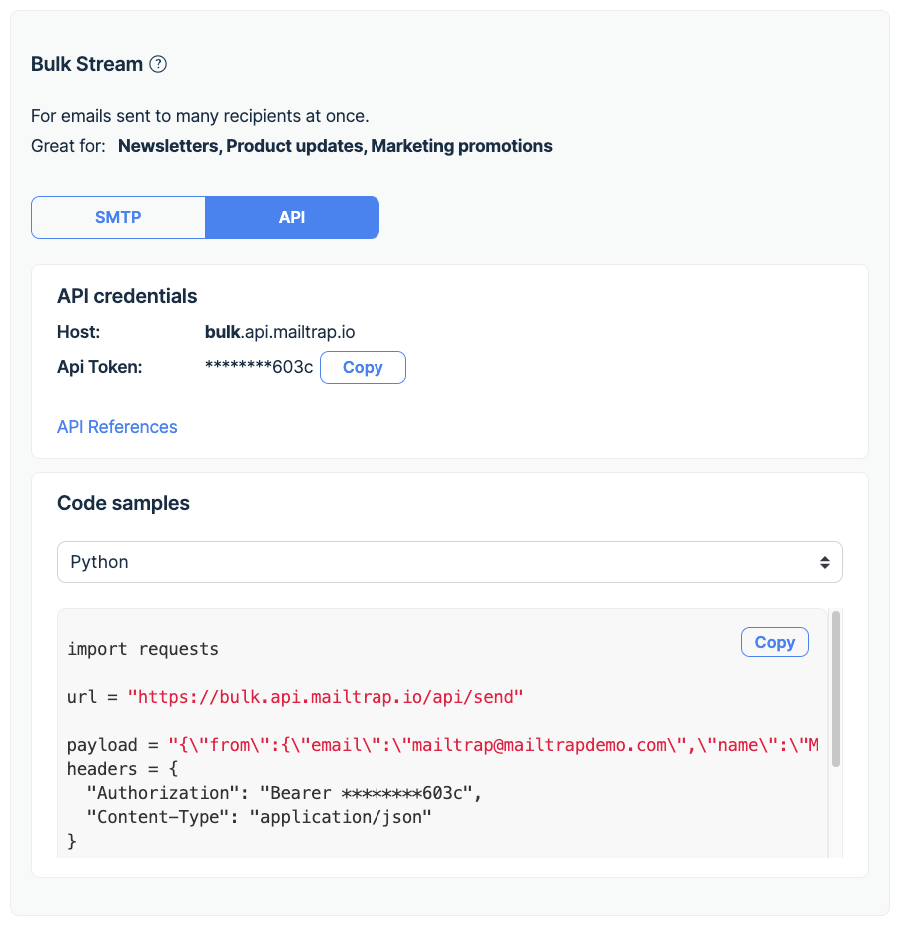Click the API credentials panel title

tap(127, 296)
